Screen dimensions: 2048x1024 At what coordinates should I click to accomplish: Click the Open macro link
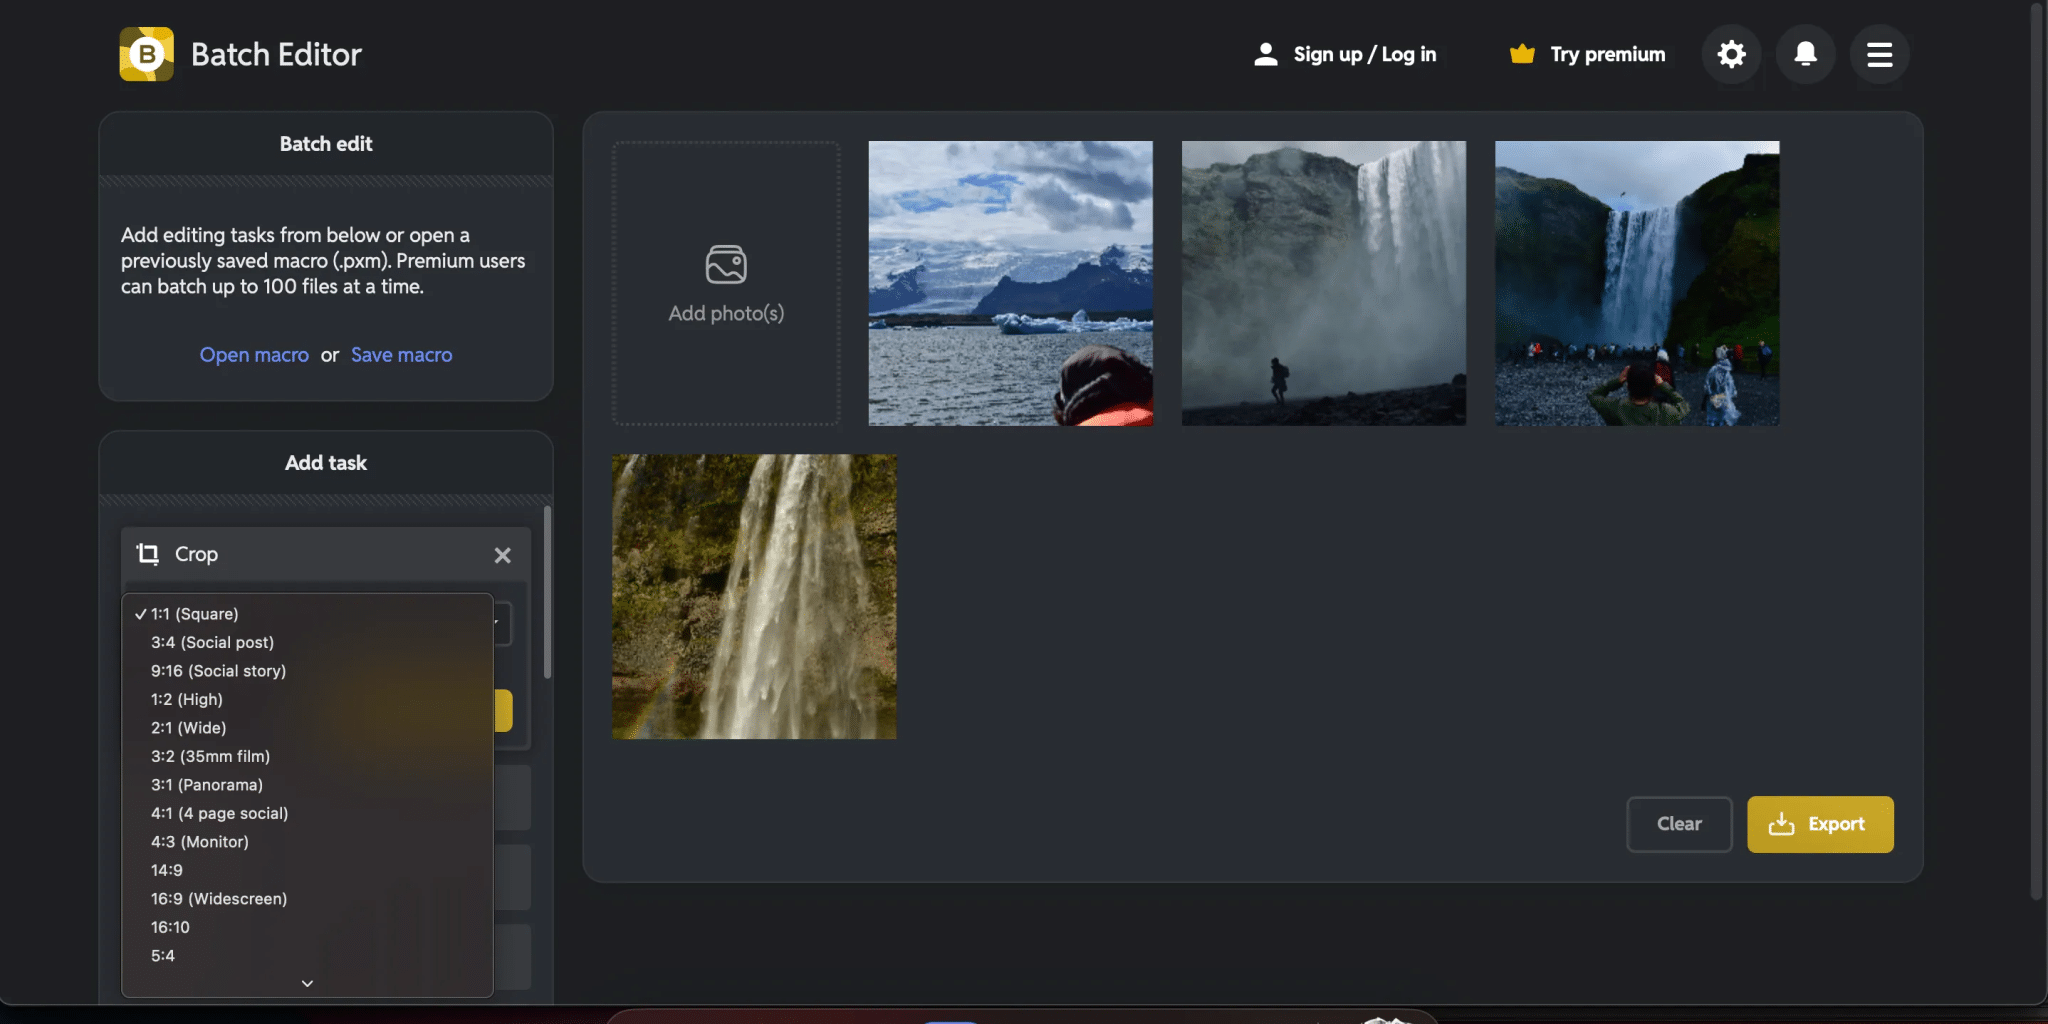tap(254, 354)
